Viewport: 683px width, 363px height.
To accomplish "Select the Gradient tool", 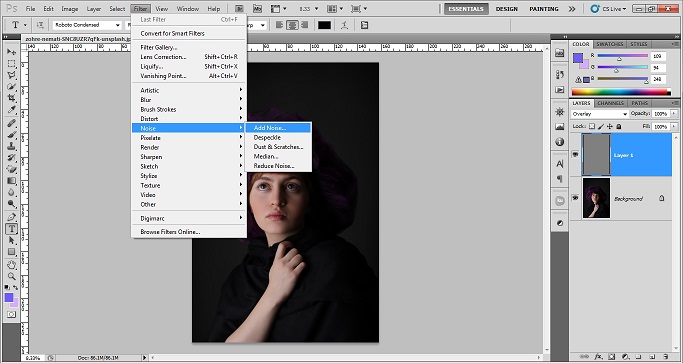I will tap(11, 181).
